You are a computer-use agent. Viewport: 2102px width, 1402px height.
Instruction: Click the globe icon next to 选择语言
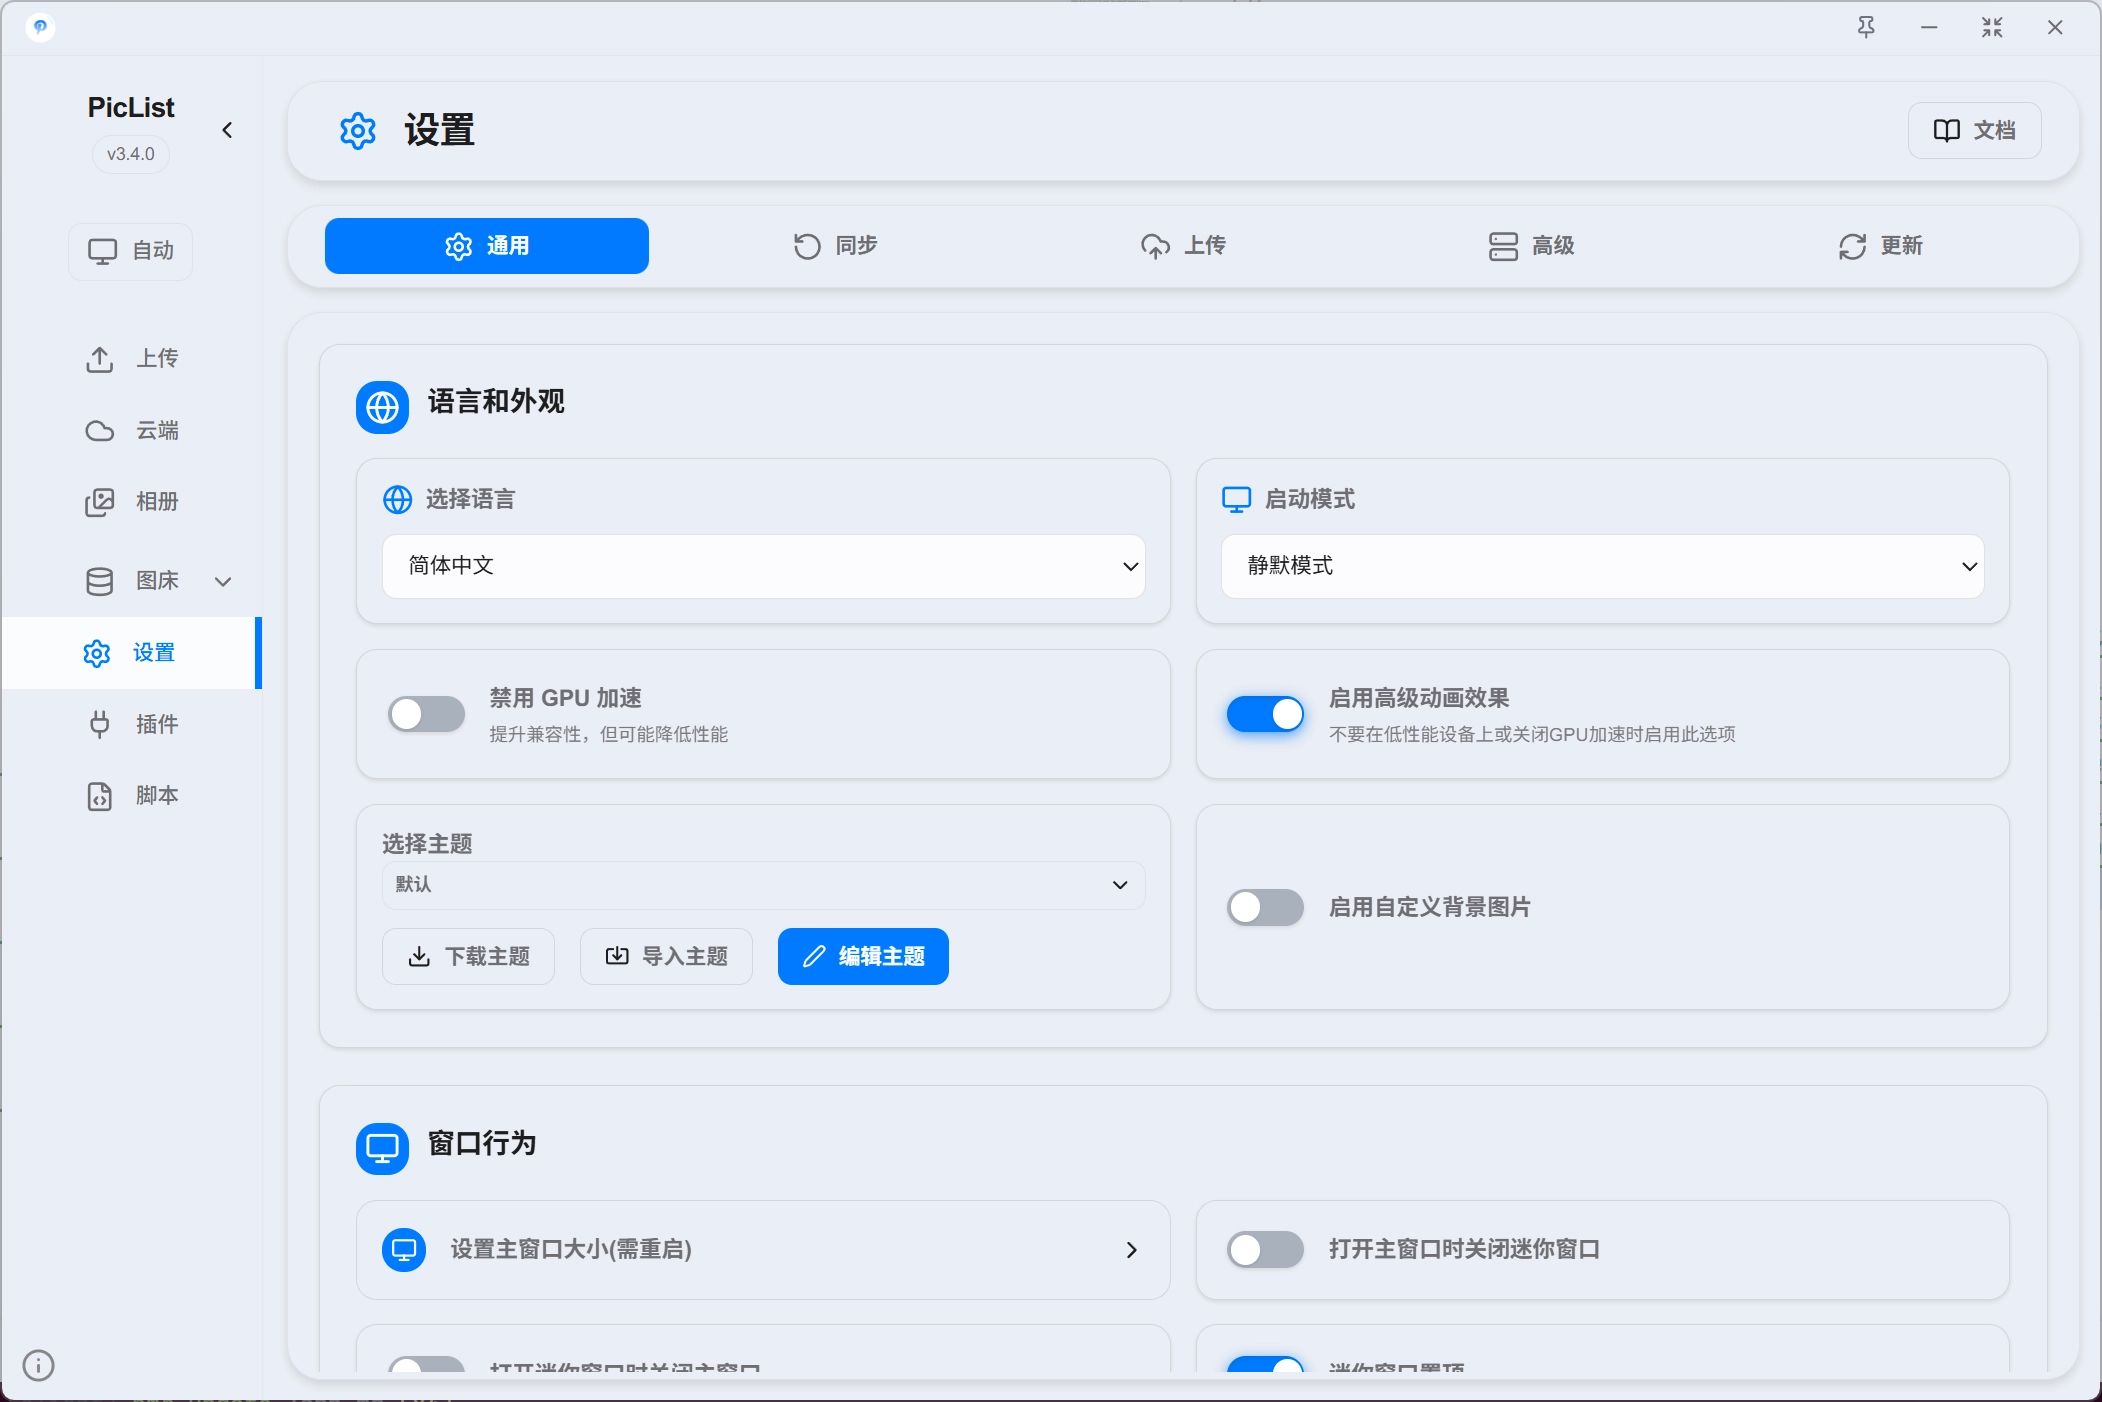(x=398, y=499)
